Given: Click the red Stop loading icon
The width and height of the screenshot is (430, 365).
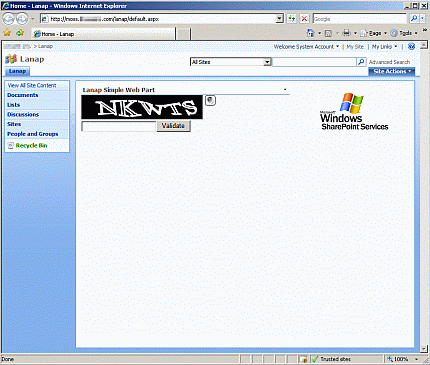Looking at the screenshot, I should (304, 19).
